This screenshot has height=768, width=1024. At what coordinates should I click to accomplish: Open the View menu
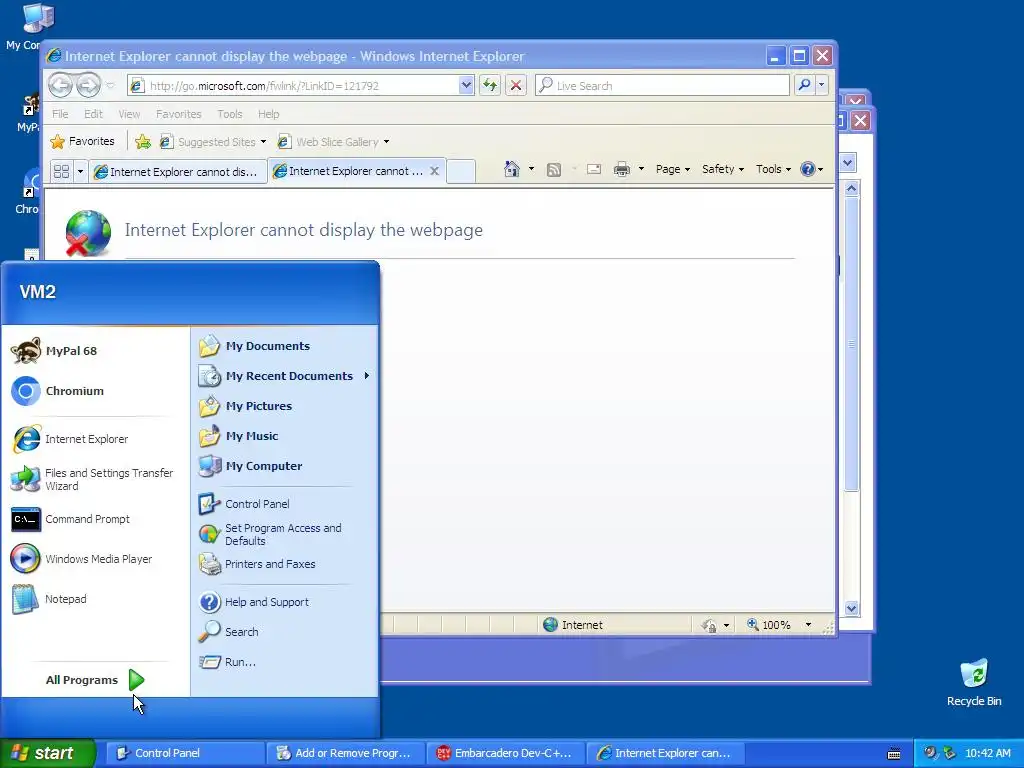point(129,114)
